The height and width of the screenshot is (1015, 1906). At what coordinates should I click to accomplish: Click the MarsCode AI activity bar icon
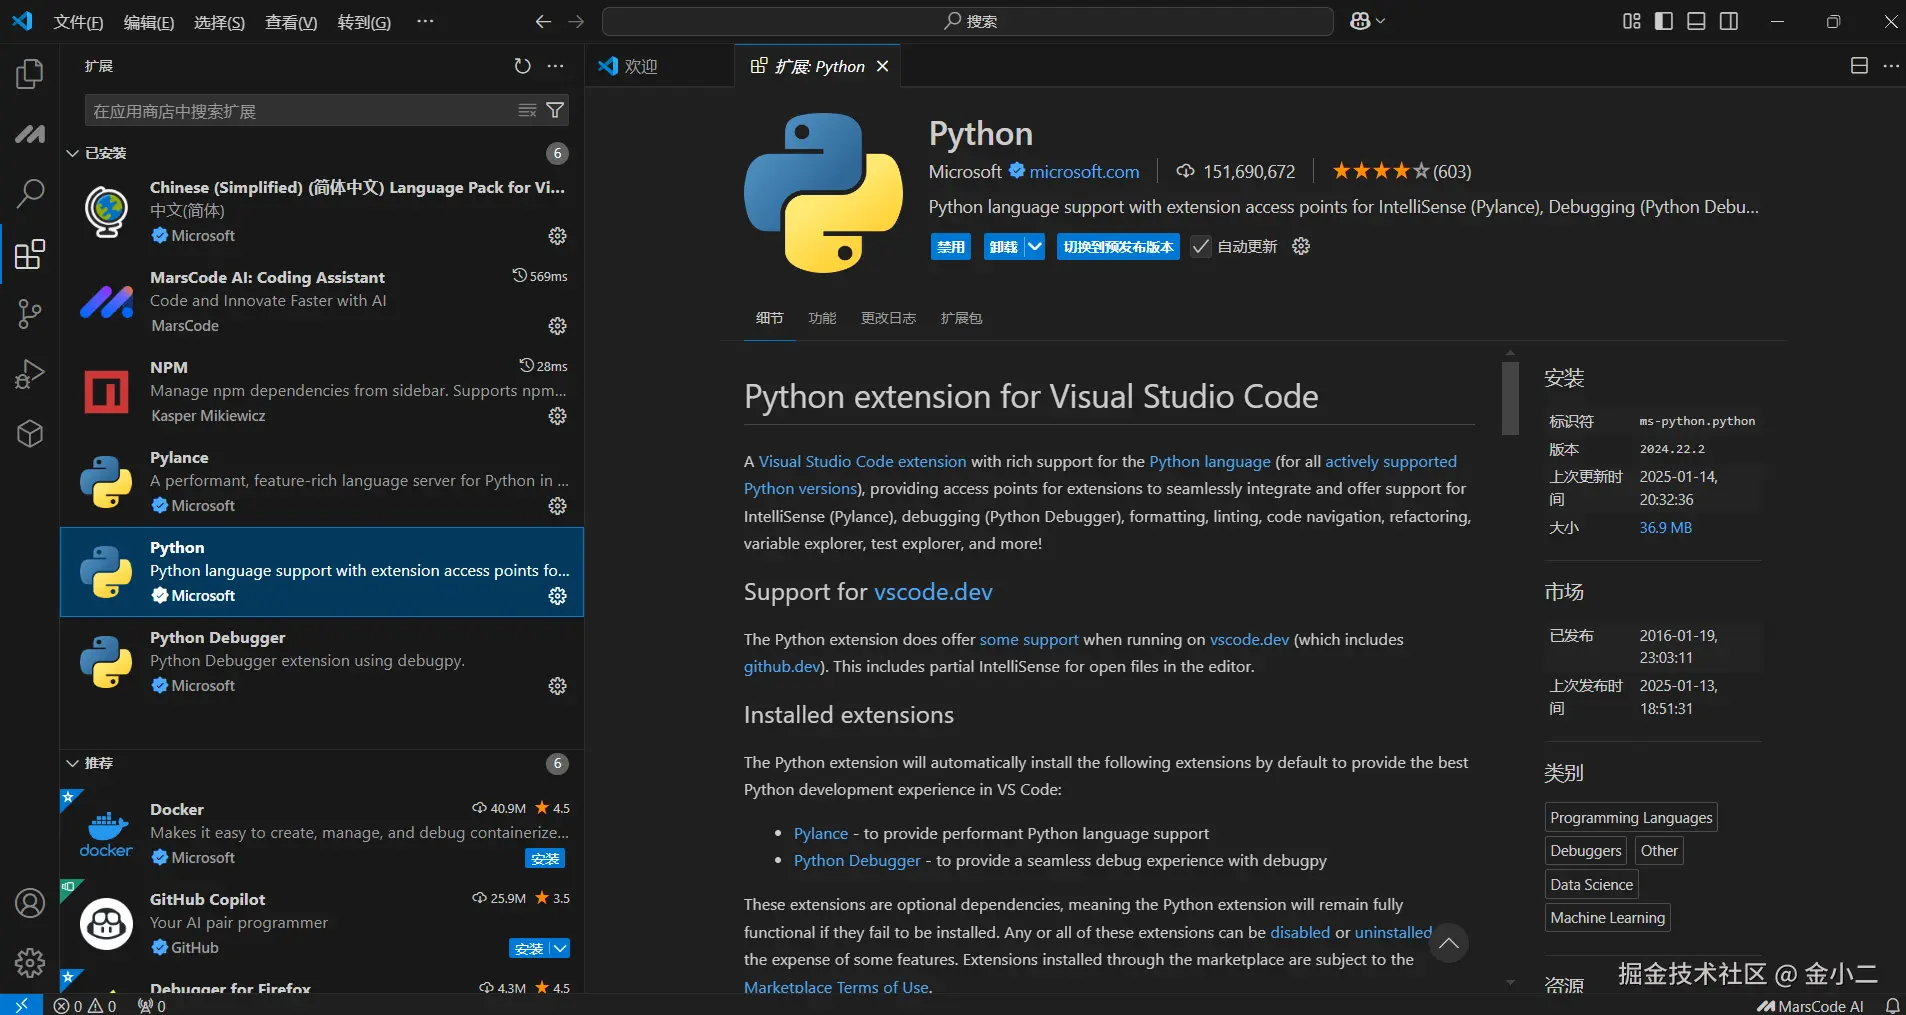[30, 134]
